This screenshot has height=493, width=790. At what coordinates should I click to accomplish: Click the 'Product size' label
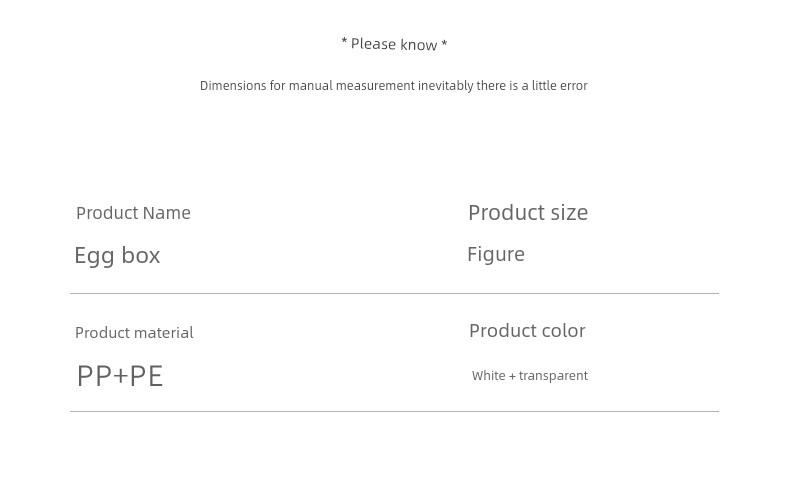528,213
